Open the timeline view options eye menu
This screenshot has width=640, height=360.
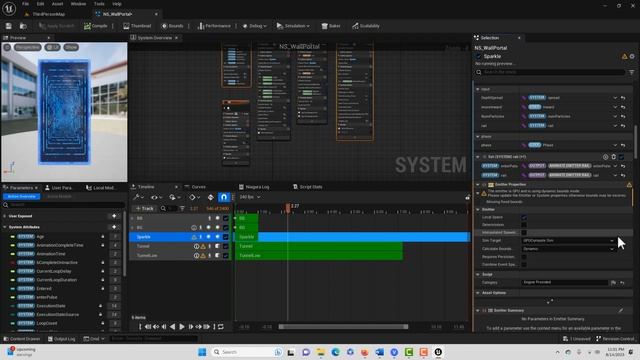coord(156,197)
